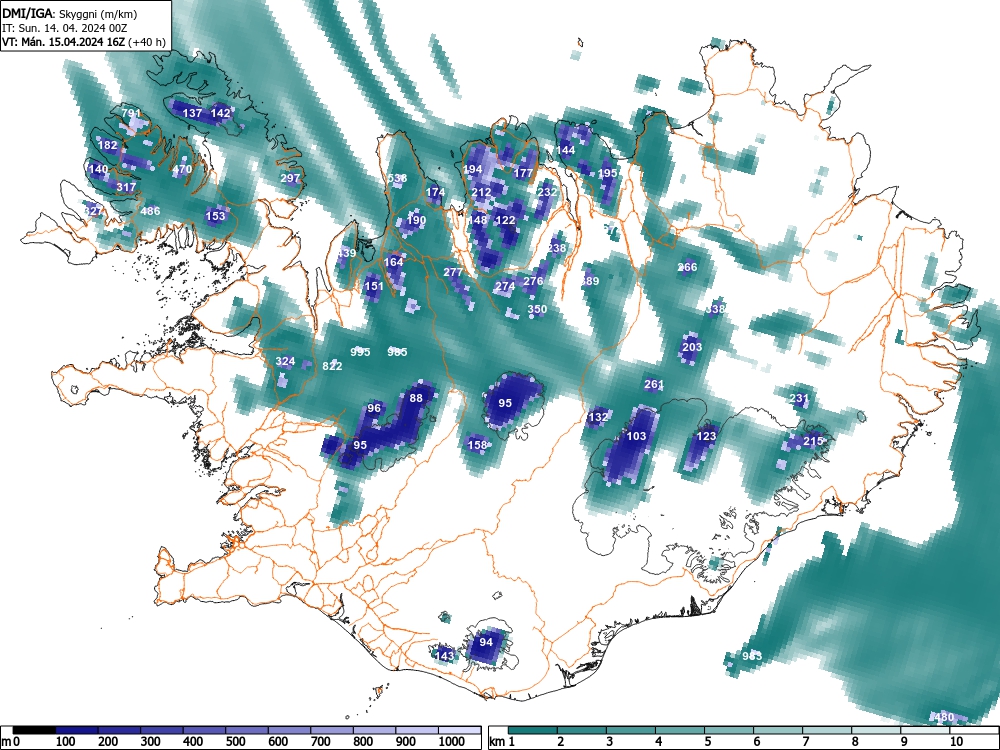Click the visibility value 88
This screenshot has height=750, width=1000.
[416, 398]
